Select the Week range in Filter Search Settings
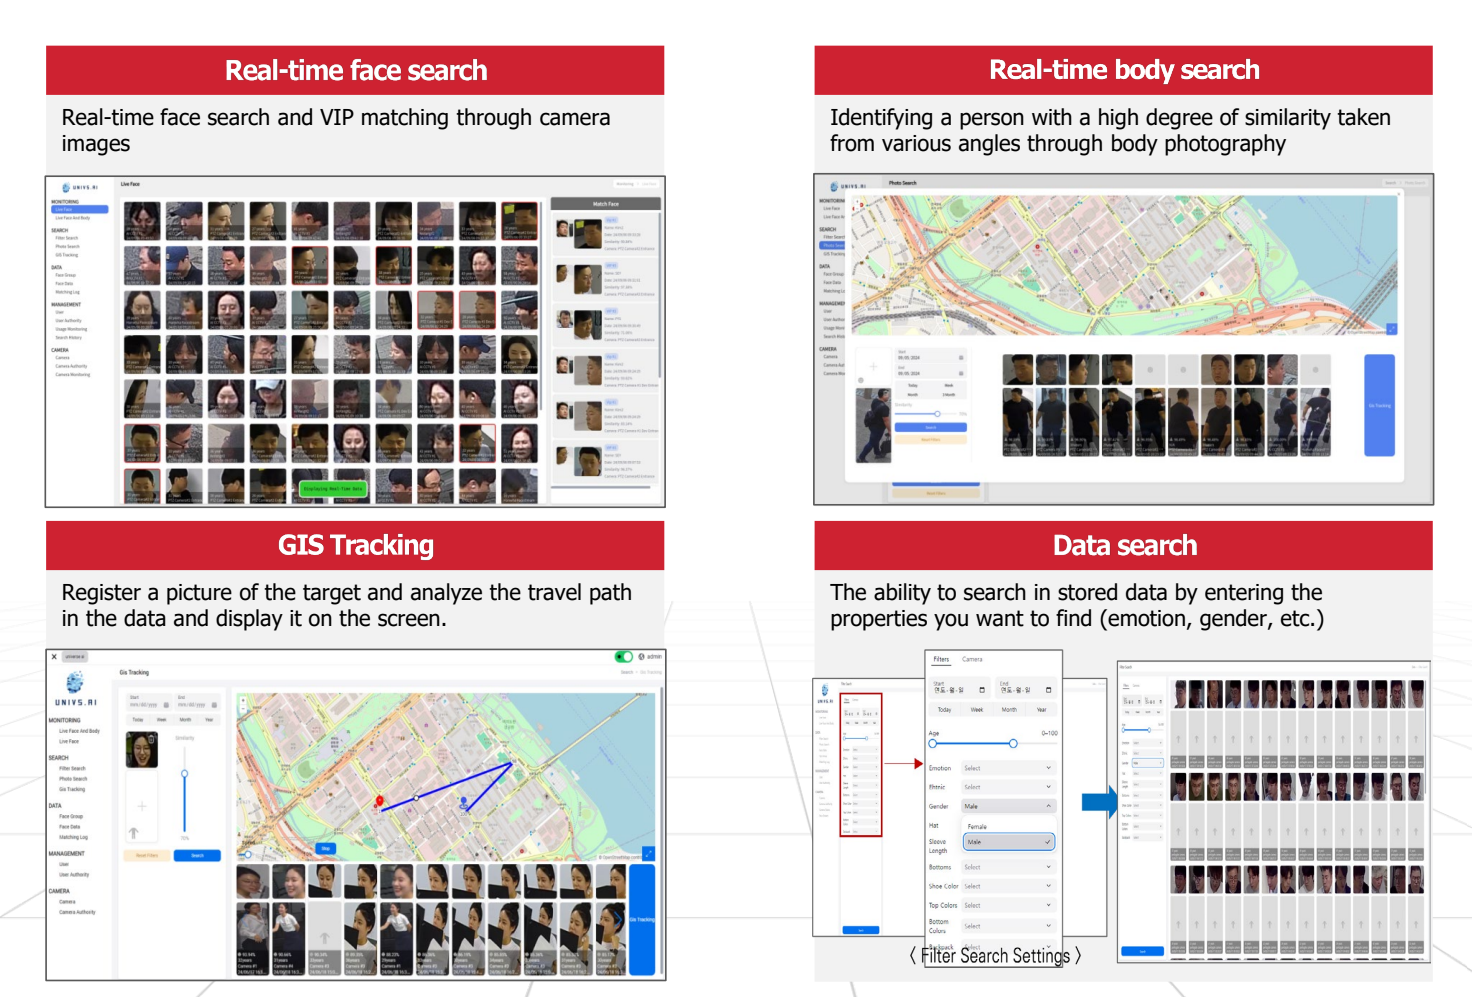The image size is (1472, 997). coord(977,710)
